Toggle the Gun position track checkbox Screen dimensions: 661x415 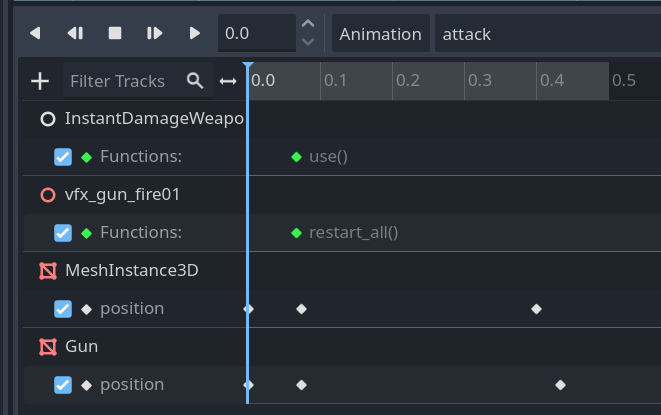tap(63, 385)
